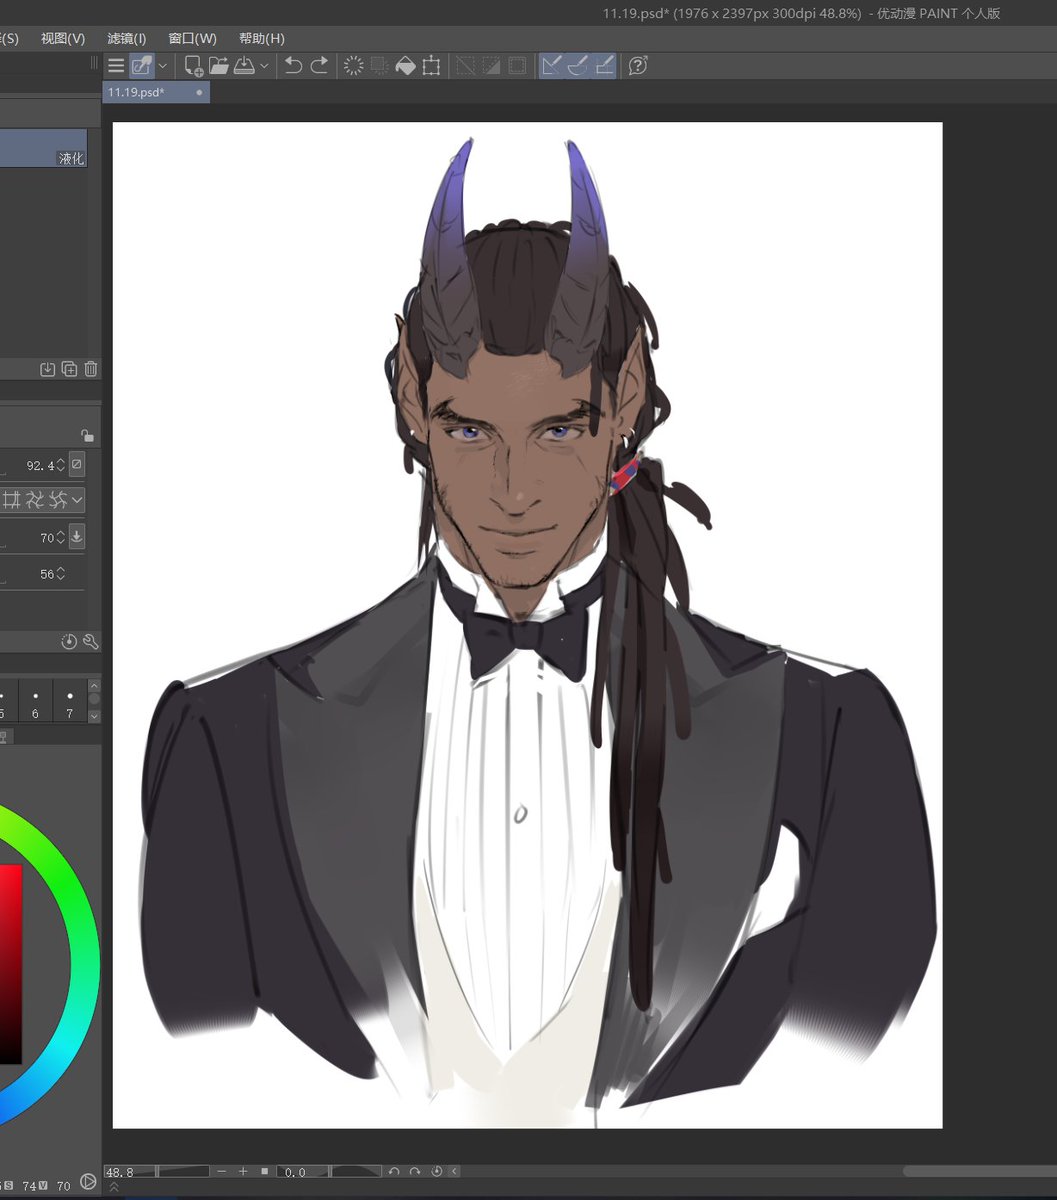Open CLIP STUDIO launcher icon in toolbar
Screen dimensions: 1057x1200
[x=141, y=66]
